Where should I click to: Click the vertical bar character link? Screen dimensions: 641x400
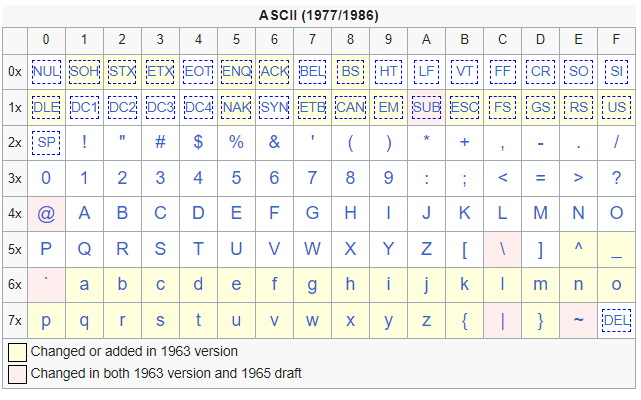click(502, 320)
